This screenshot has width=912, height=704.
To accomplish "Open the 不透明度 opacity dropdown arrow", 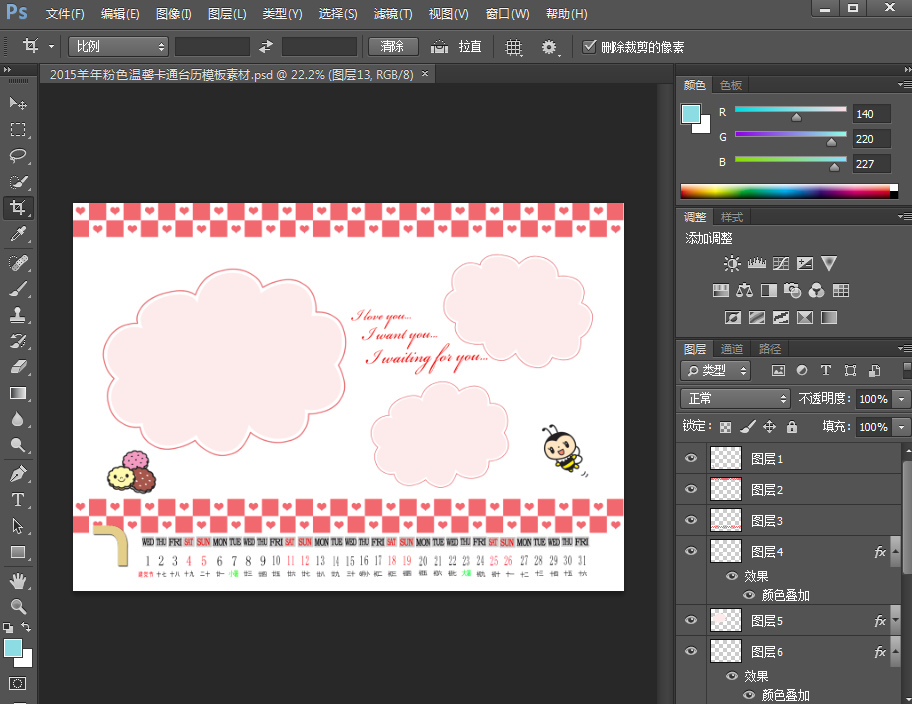I will (903, 399).
